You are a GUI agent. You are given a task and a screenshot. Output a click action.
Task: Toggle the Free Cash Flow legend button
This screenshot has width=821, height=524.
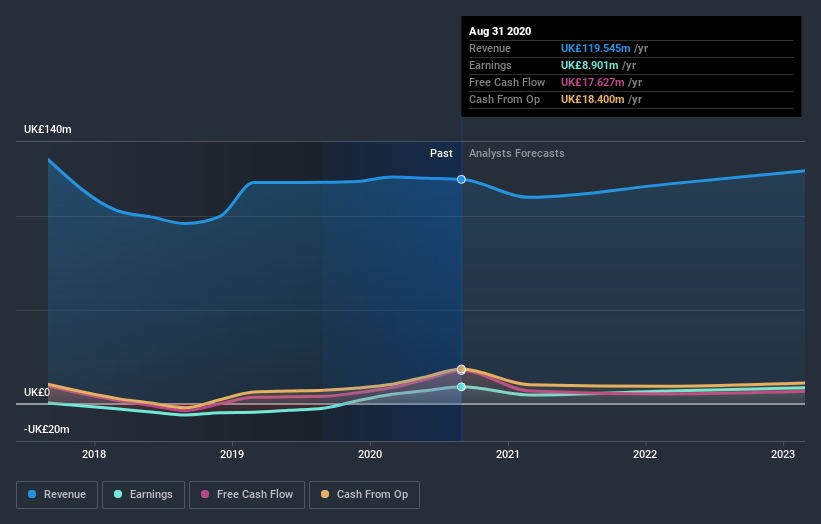[x=247, y=495]
